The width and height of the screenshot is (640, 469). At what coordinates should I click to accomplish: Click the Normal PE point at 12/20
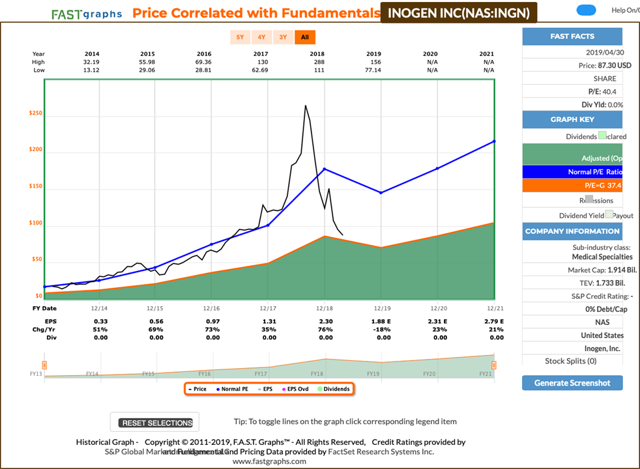point(438,168)
